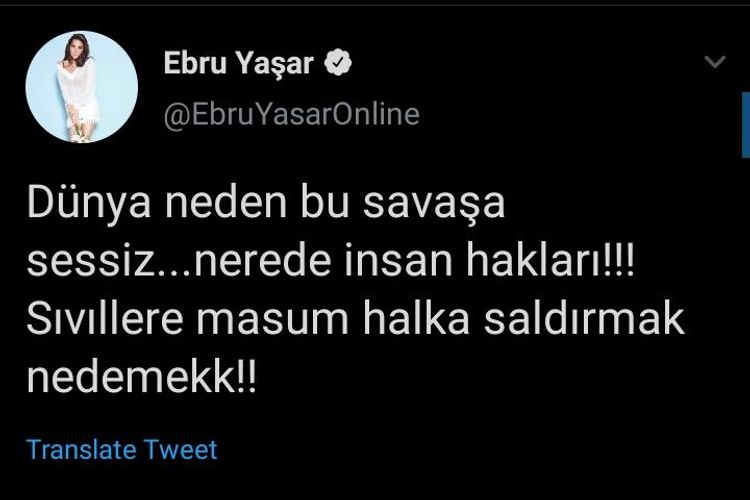This screenshot has width=750, height=500.
Task: Click the word 'savaşa' in the tweet
Action: coord(434,205)
